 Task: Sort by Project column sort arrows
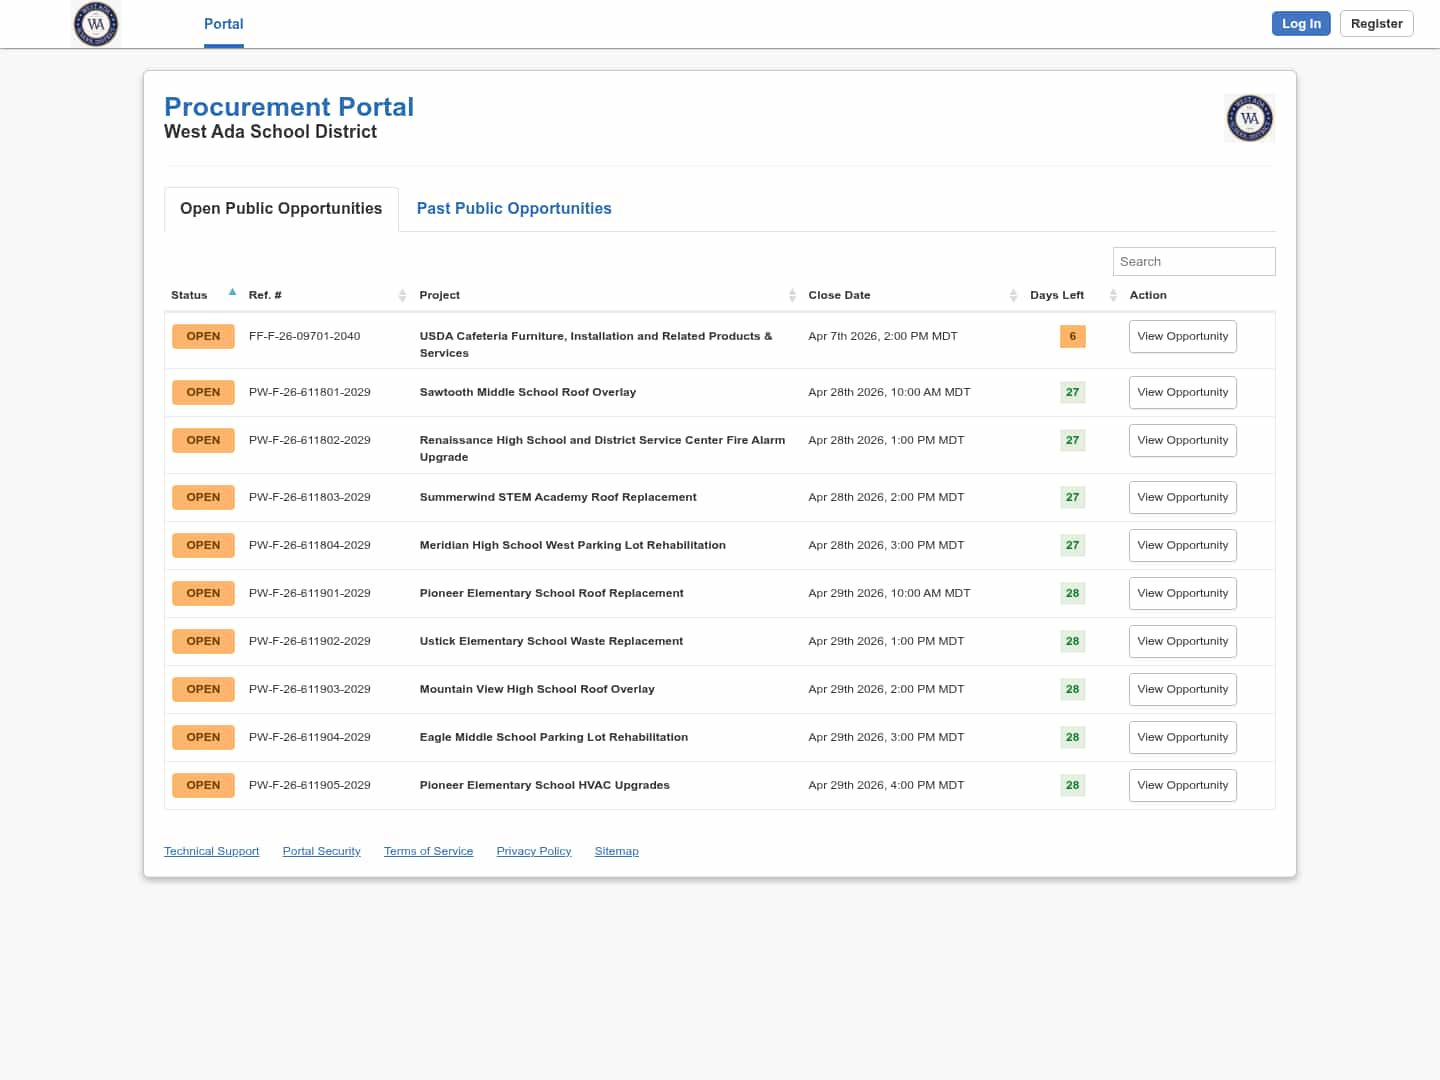point(792,295)
